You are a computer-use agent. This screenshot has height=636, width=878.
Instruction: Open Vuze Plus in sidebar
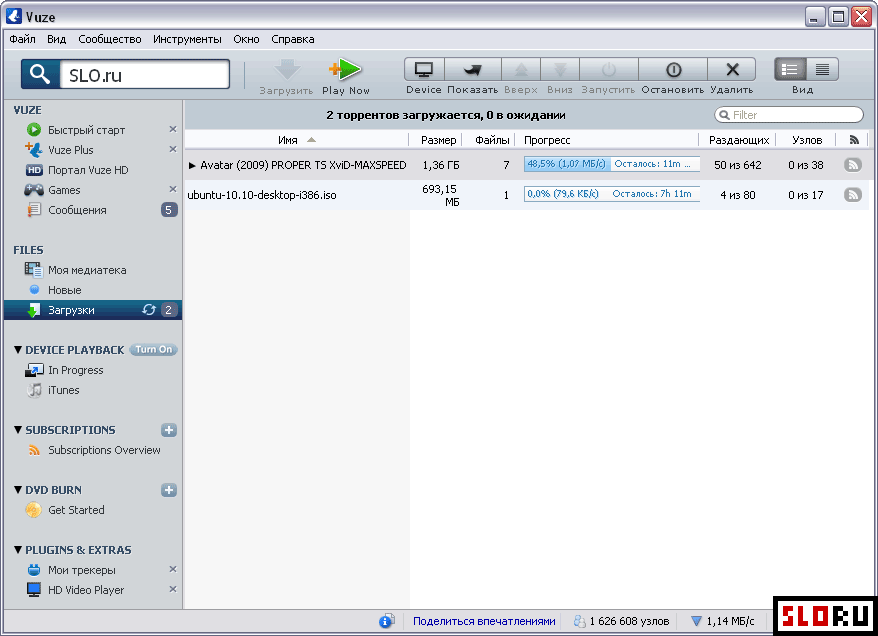71,150
